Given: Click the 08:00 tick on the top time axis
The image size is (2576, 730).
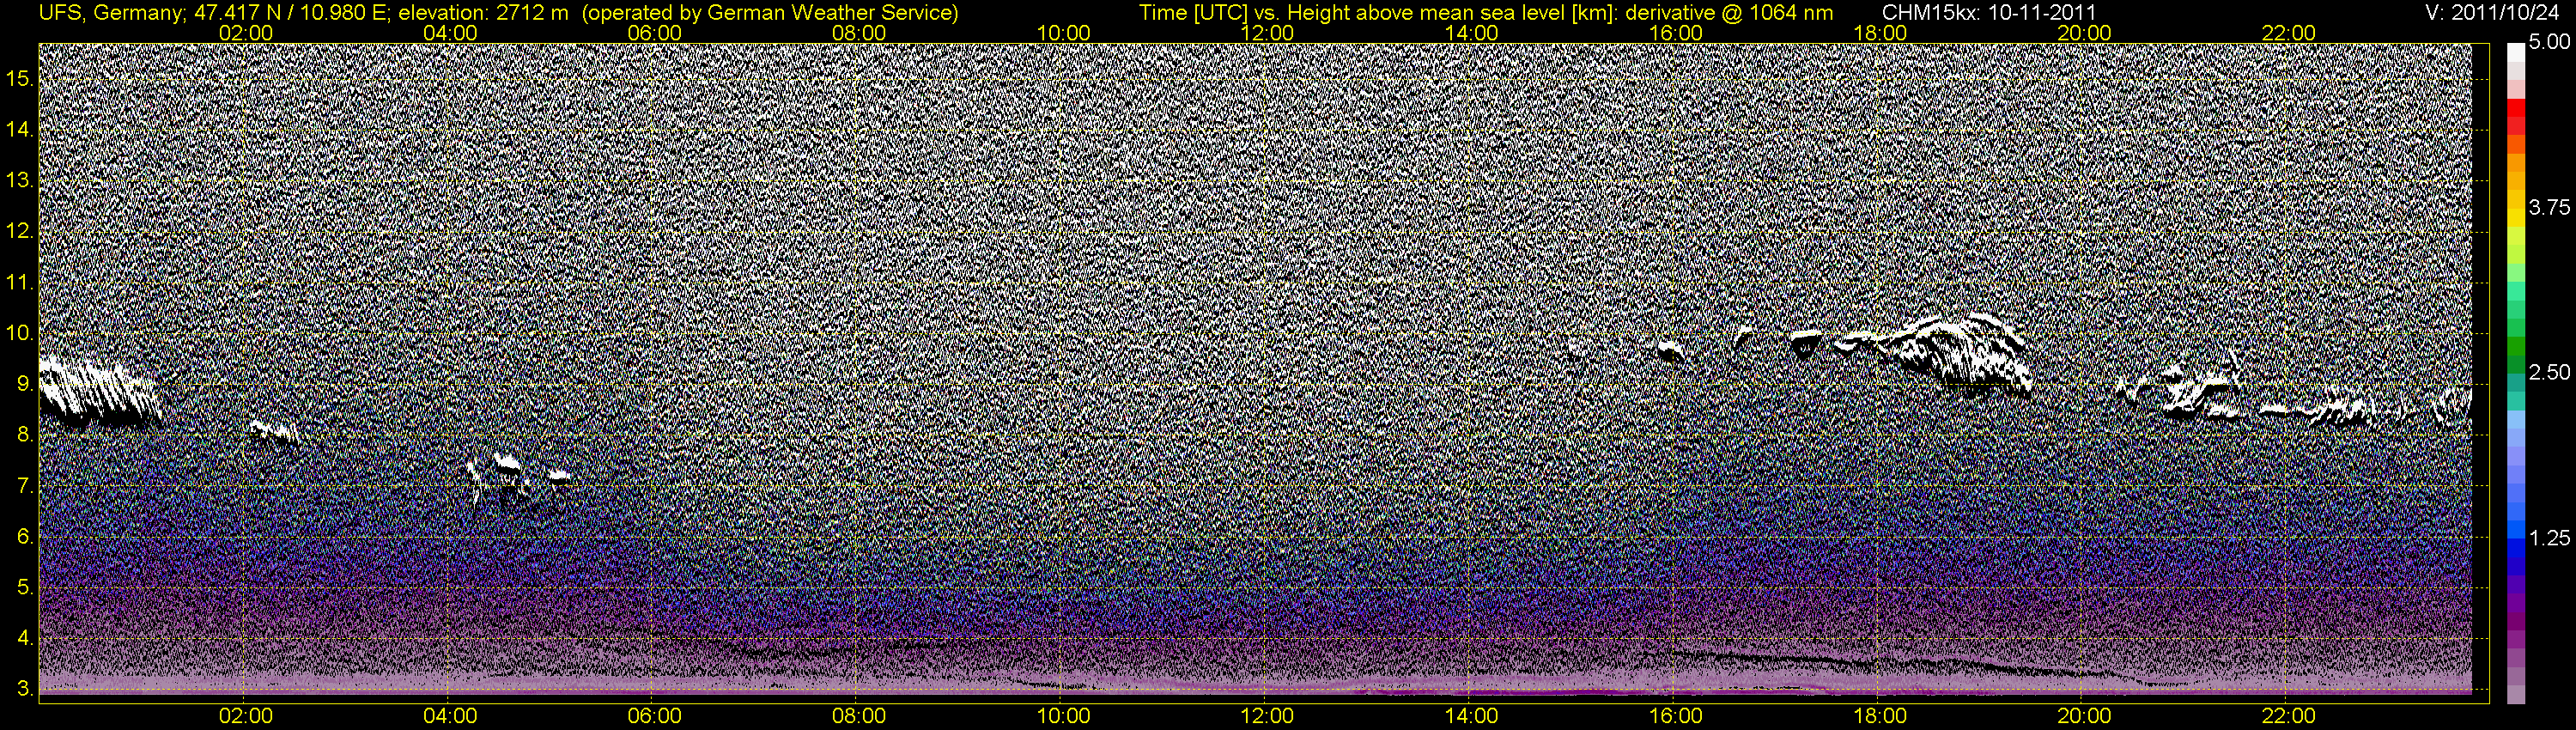Looking at the screenshot, I should pos(859,33).
